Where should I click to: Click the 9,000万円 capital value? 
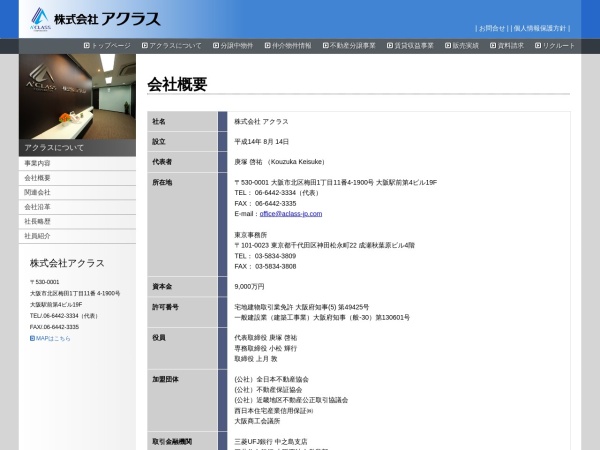tap(249, 287)
